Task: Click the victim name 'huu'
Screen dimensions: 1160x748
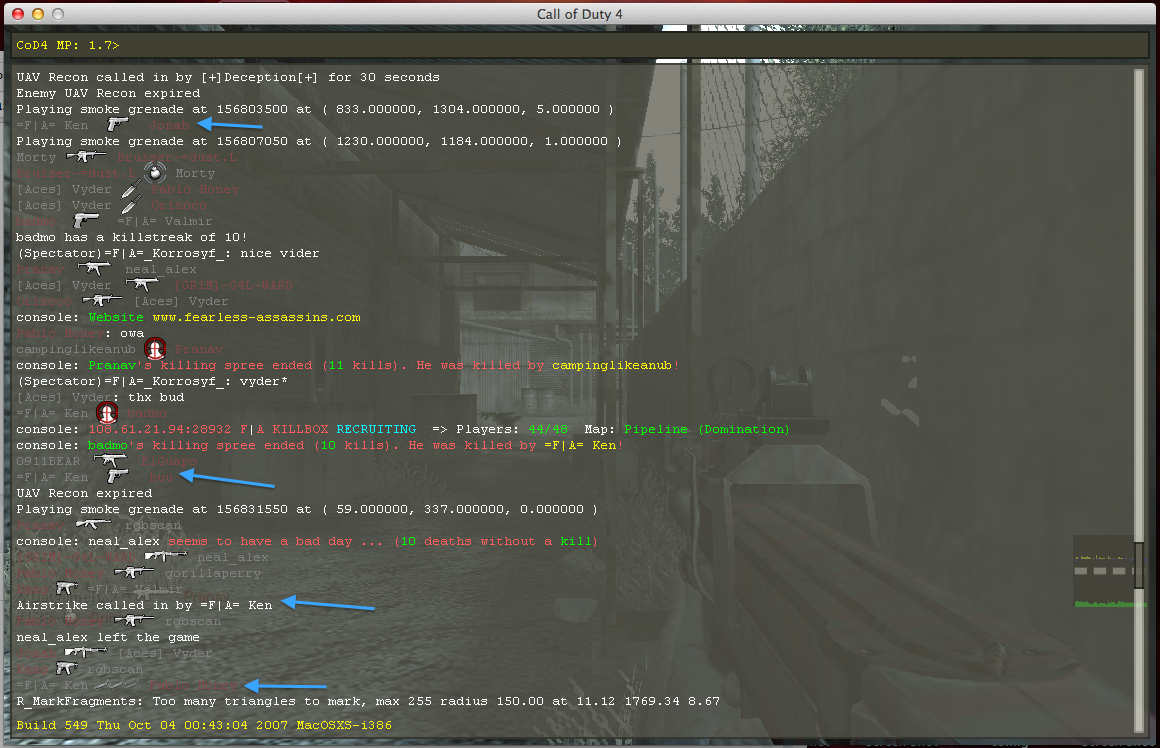Action: pyautogui.click(x=161, y=477)
